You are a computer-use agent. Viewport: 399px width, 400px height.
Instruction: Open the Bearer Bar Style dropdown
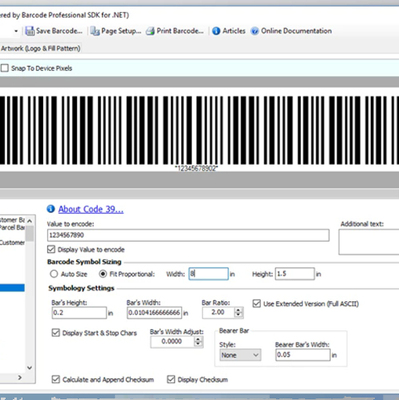(x=240, y=355)
